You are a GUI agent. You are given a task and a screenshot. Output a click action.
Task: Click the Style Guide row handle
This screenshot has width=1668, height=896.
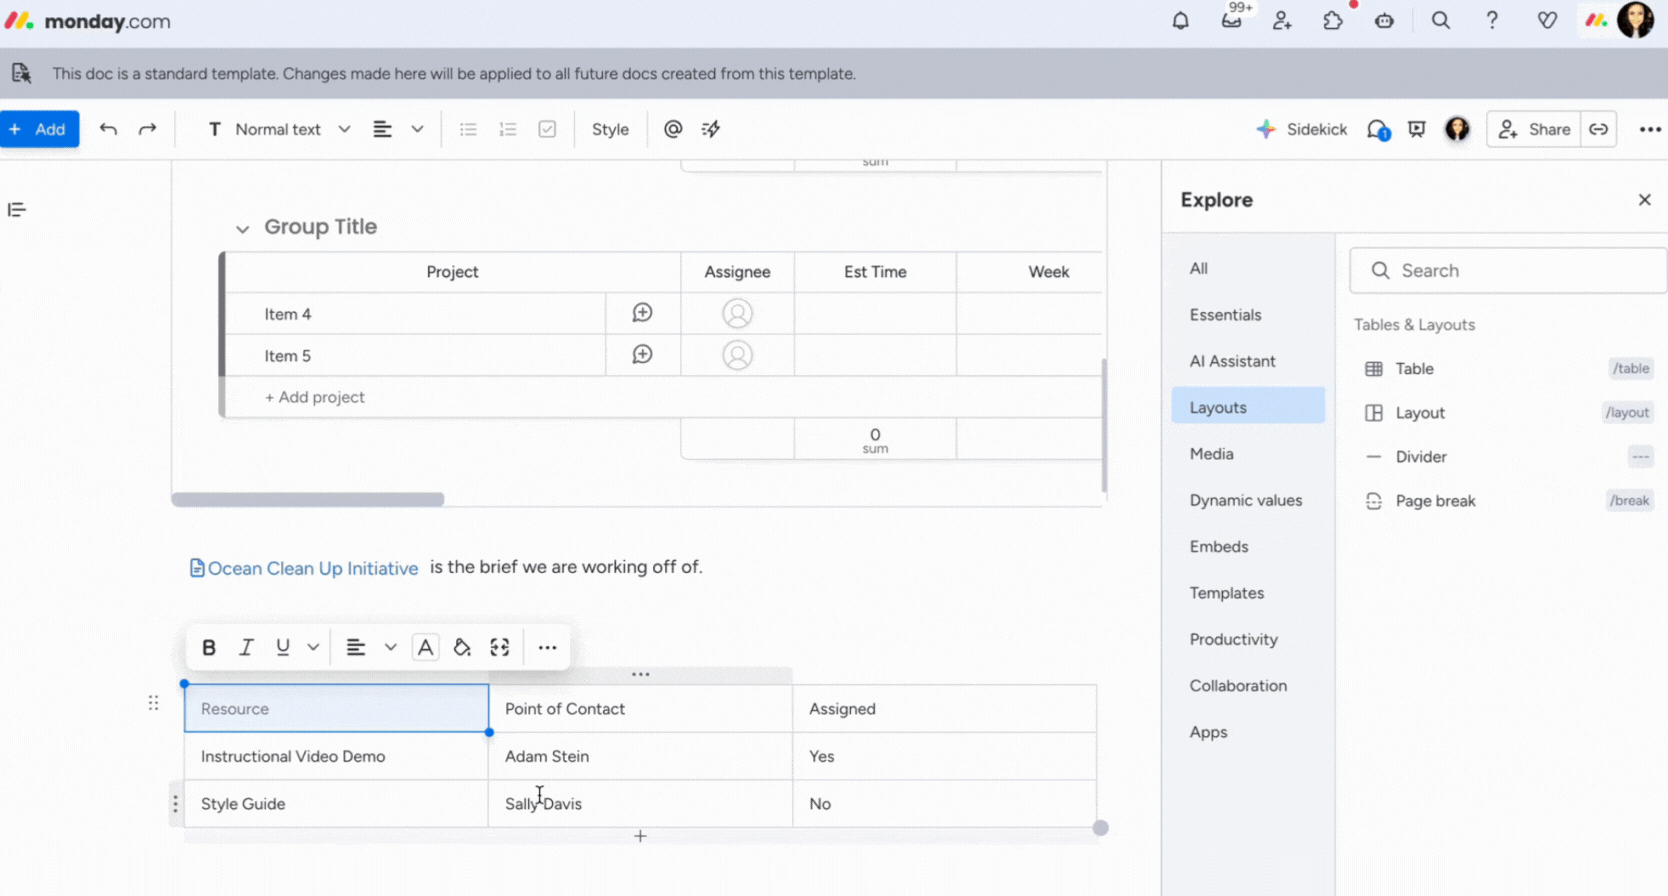[x=175, y=804]
